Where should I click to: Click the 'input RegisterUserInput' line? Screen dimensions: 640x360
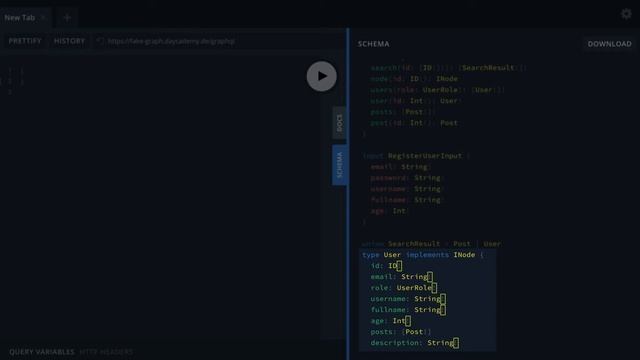(x=416, y=156)
